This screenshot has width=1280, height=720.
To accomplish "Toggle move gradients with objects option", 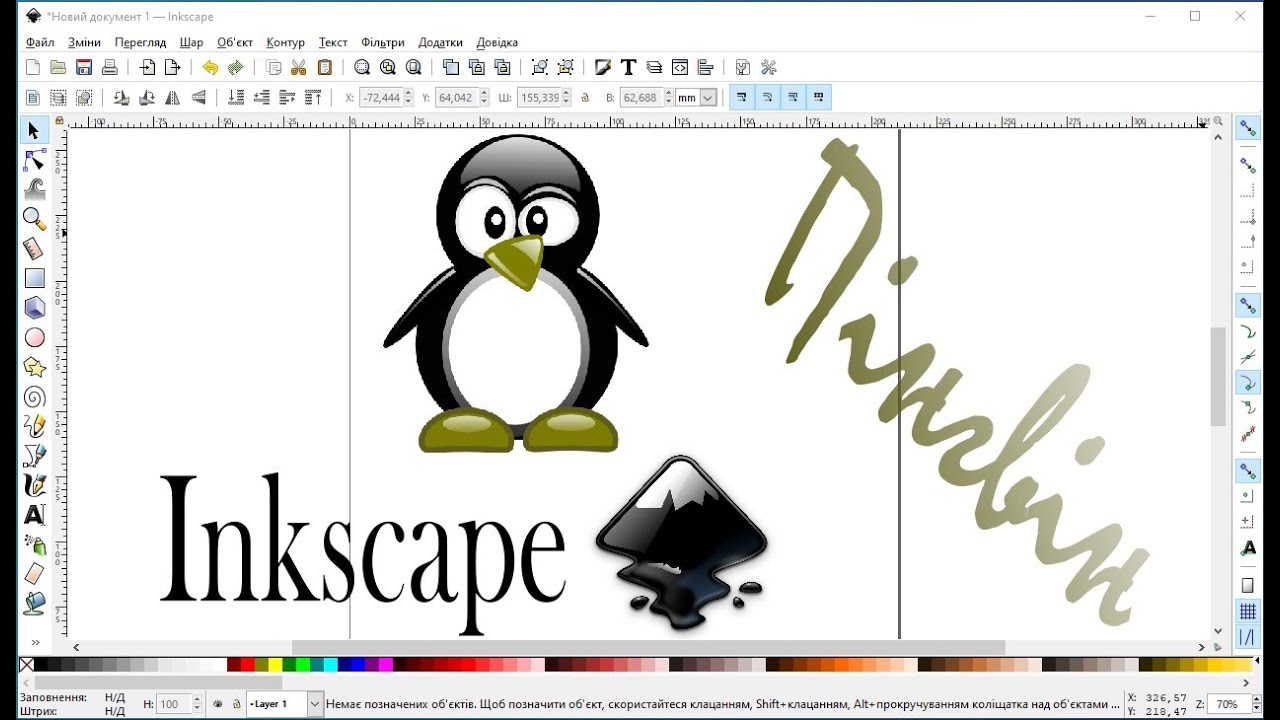I will click(793, 97).
